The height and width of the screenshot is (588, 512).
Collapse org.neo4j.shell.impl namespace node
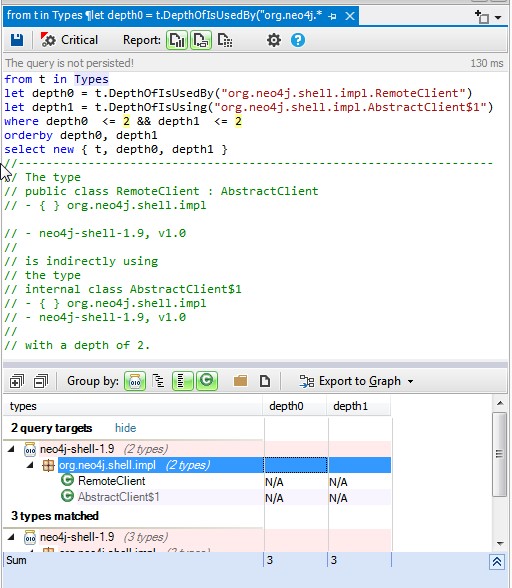(30, 465)
